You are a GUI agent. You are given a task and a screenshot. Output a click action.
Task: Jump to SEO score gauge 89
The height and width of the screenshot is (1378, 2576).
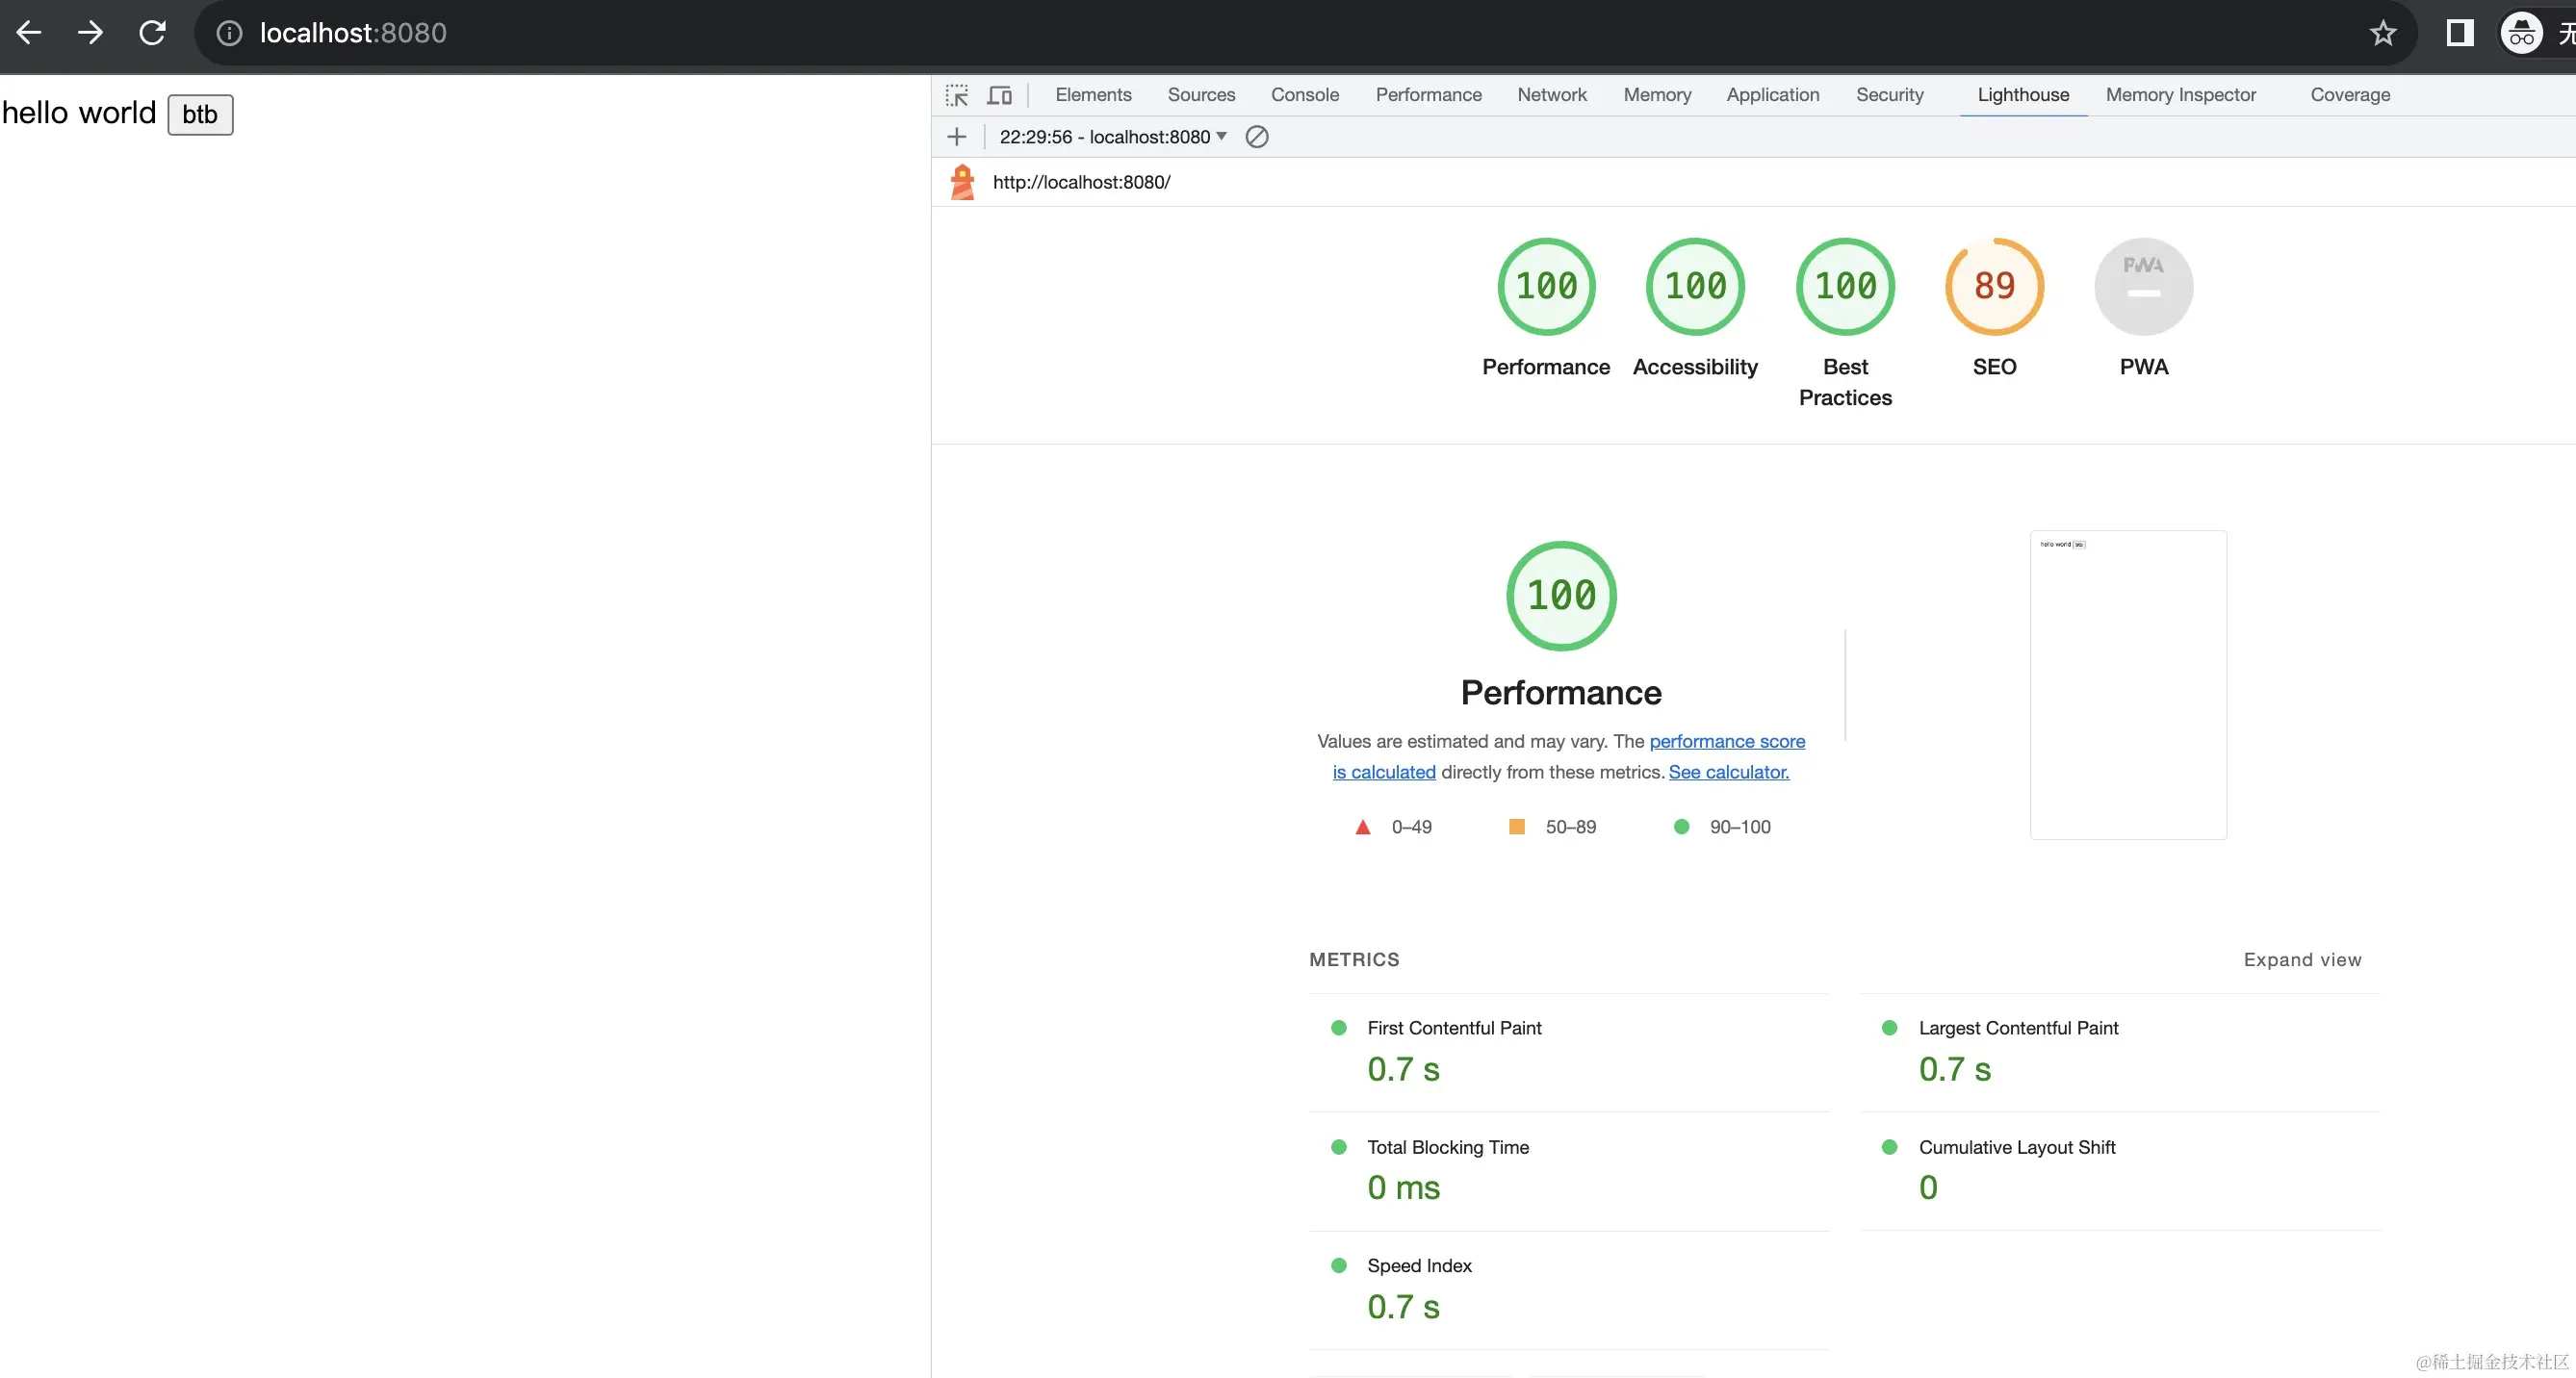tap(1993, 287)
